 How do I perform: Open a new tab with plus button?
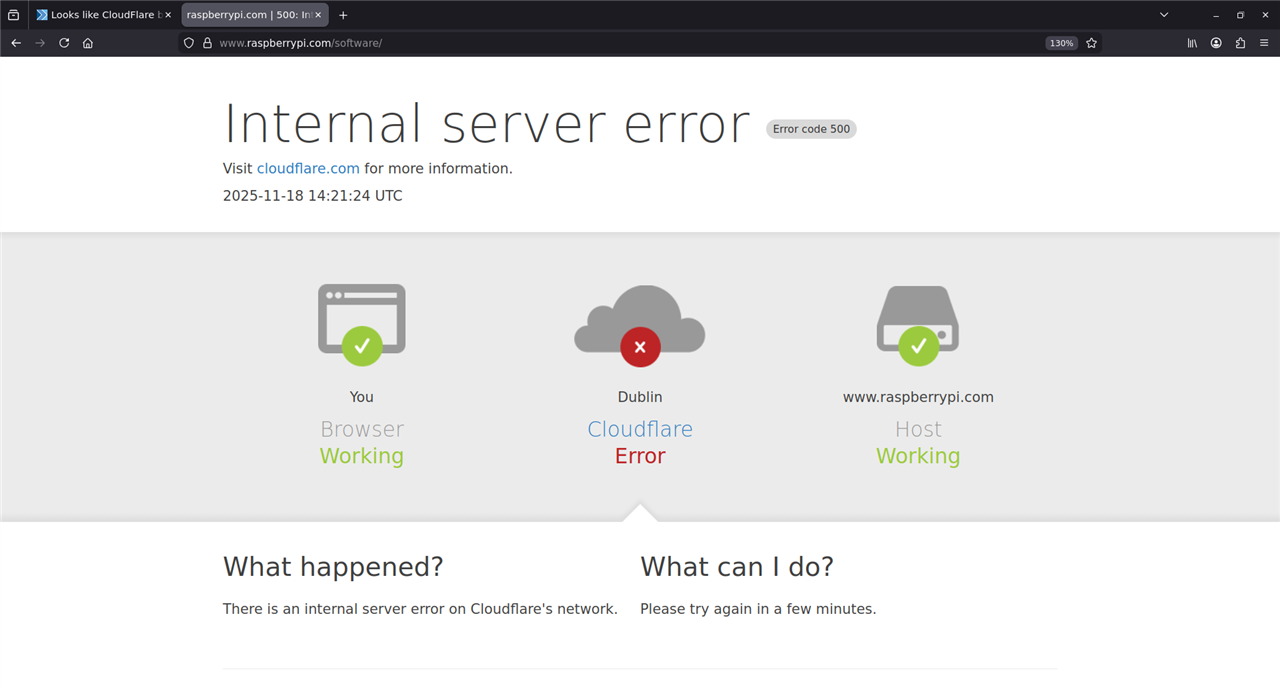(343, 15)
